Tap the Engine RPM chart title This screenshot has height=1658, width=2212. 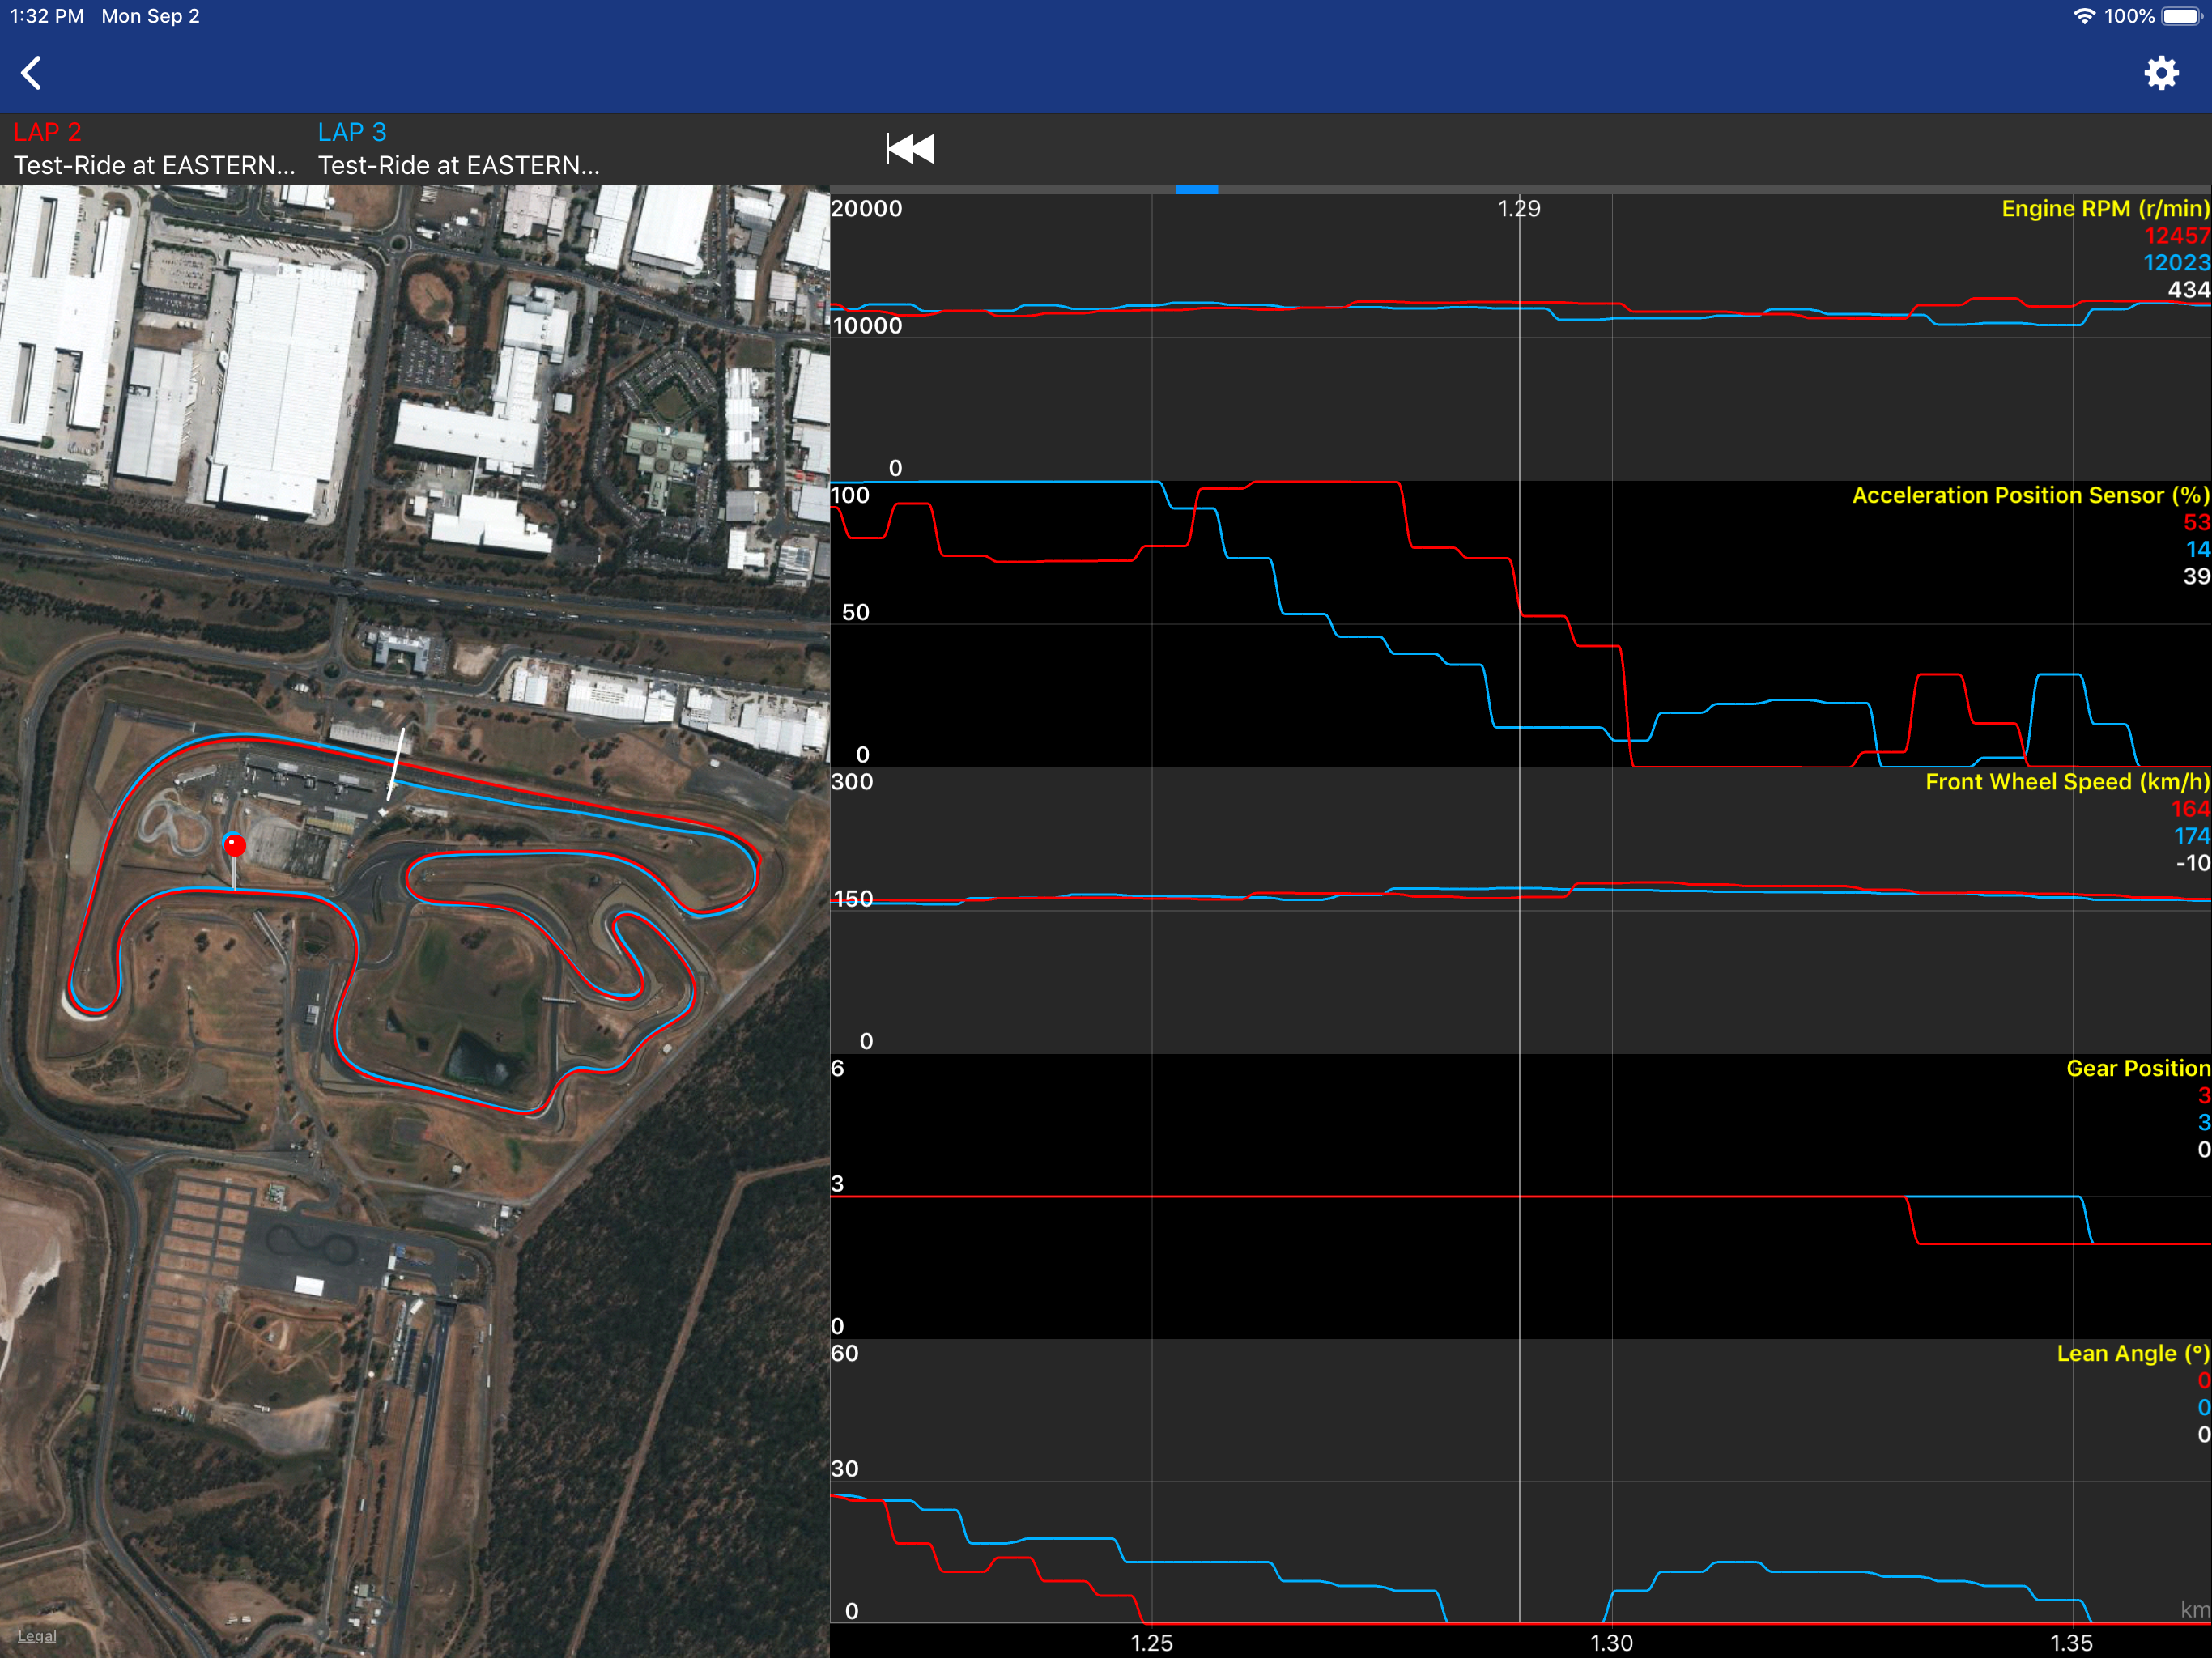(2104, 209)
